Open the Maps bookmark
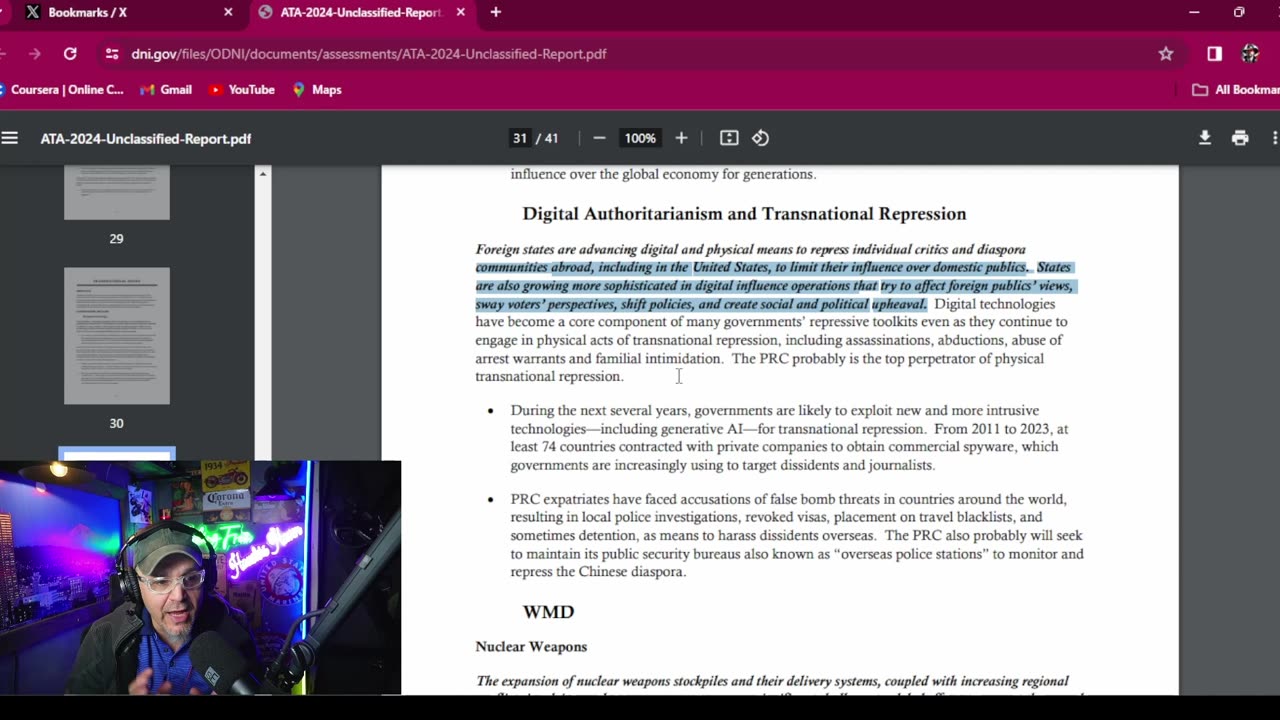Viewport: 1280px width, 720px height. coord(317,90)
